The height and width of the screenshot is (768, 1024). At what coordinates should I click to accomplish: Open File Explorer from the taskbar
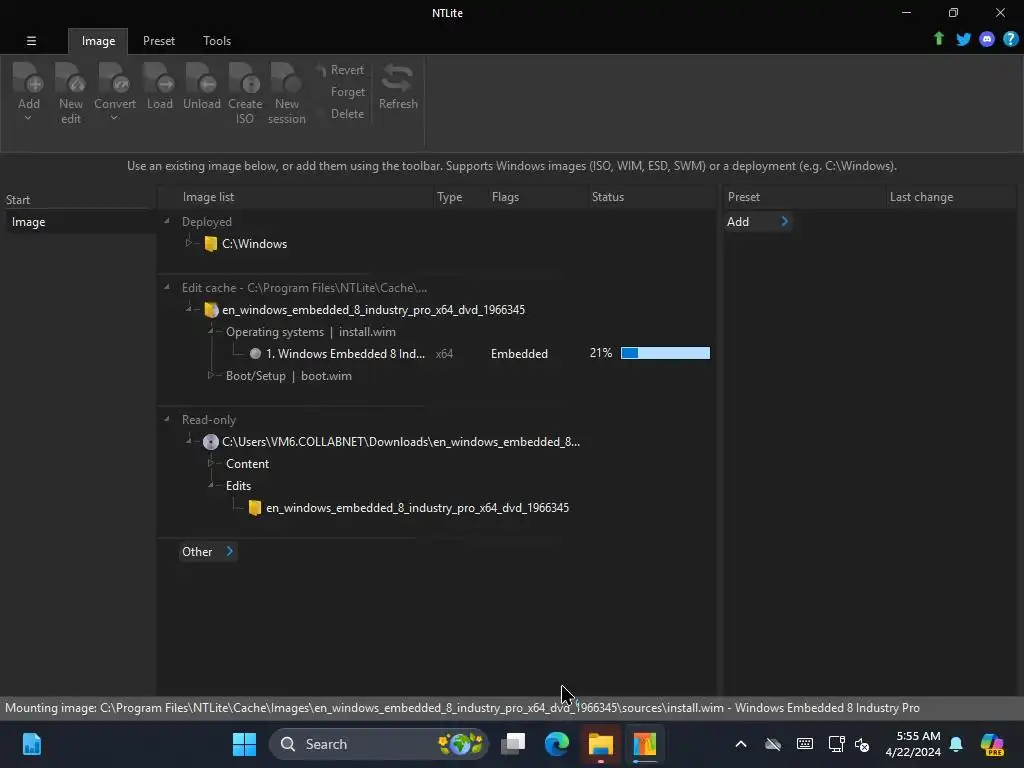(600, 744)
